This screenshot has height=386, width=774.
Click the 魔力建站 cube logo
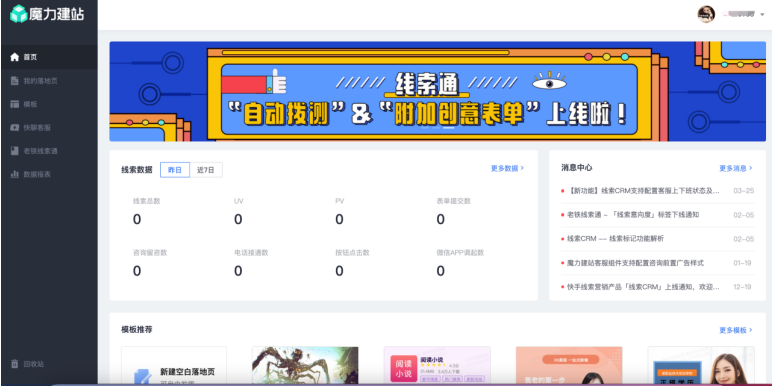(x=18, y=14)
